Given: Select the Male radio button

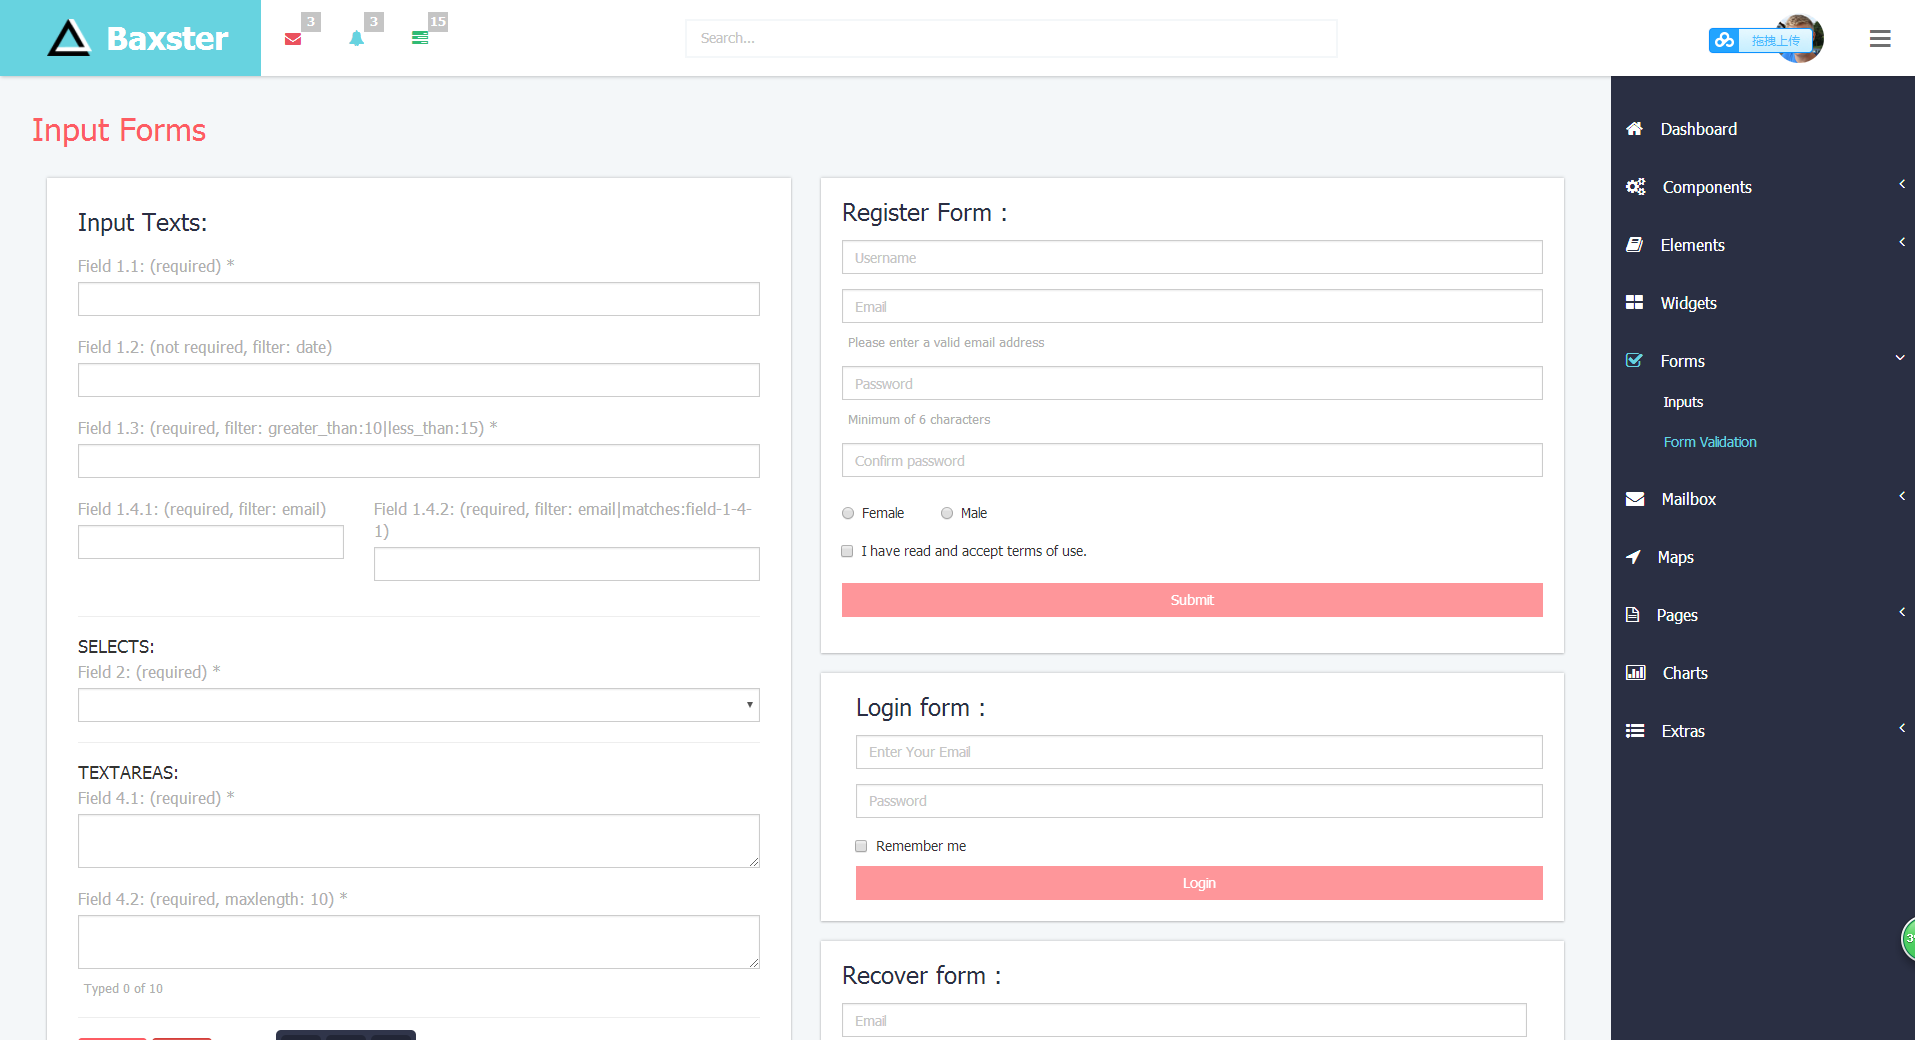Looking at the screenshot, I should (947, 513).
